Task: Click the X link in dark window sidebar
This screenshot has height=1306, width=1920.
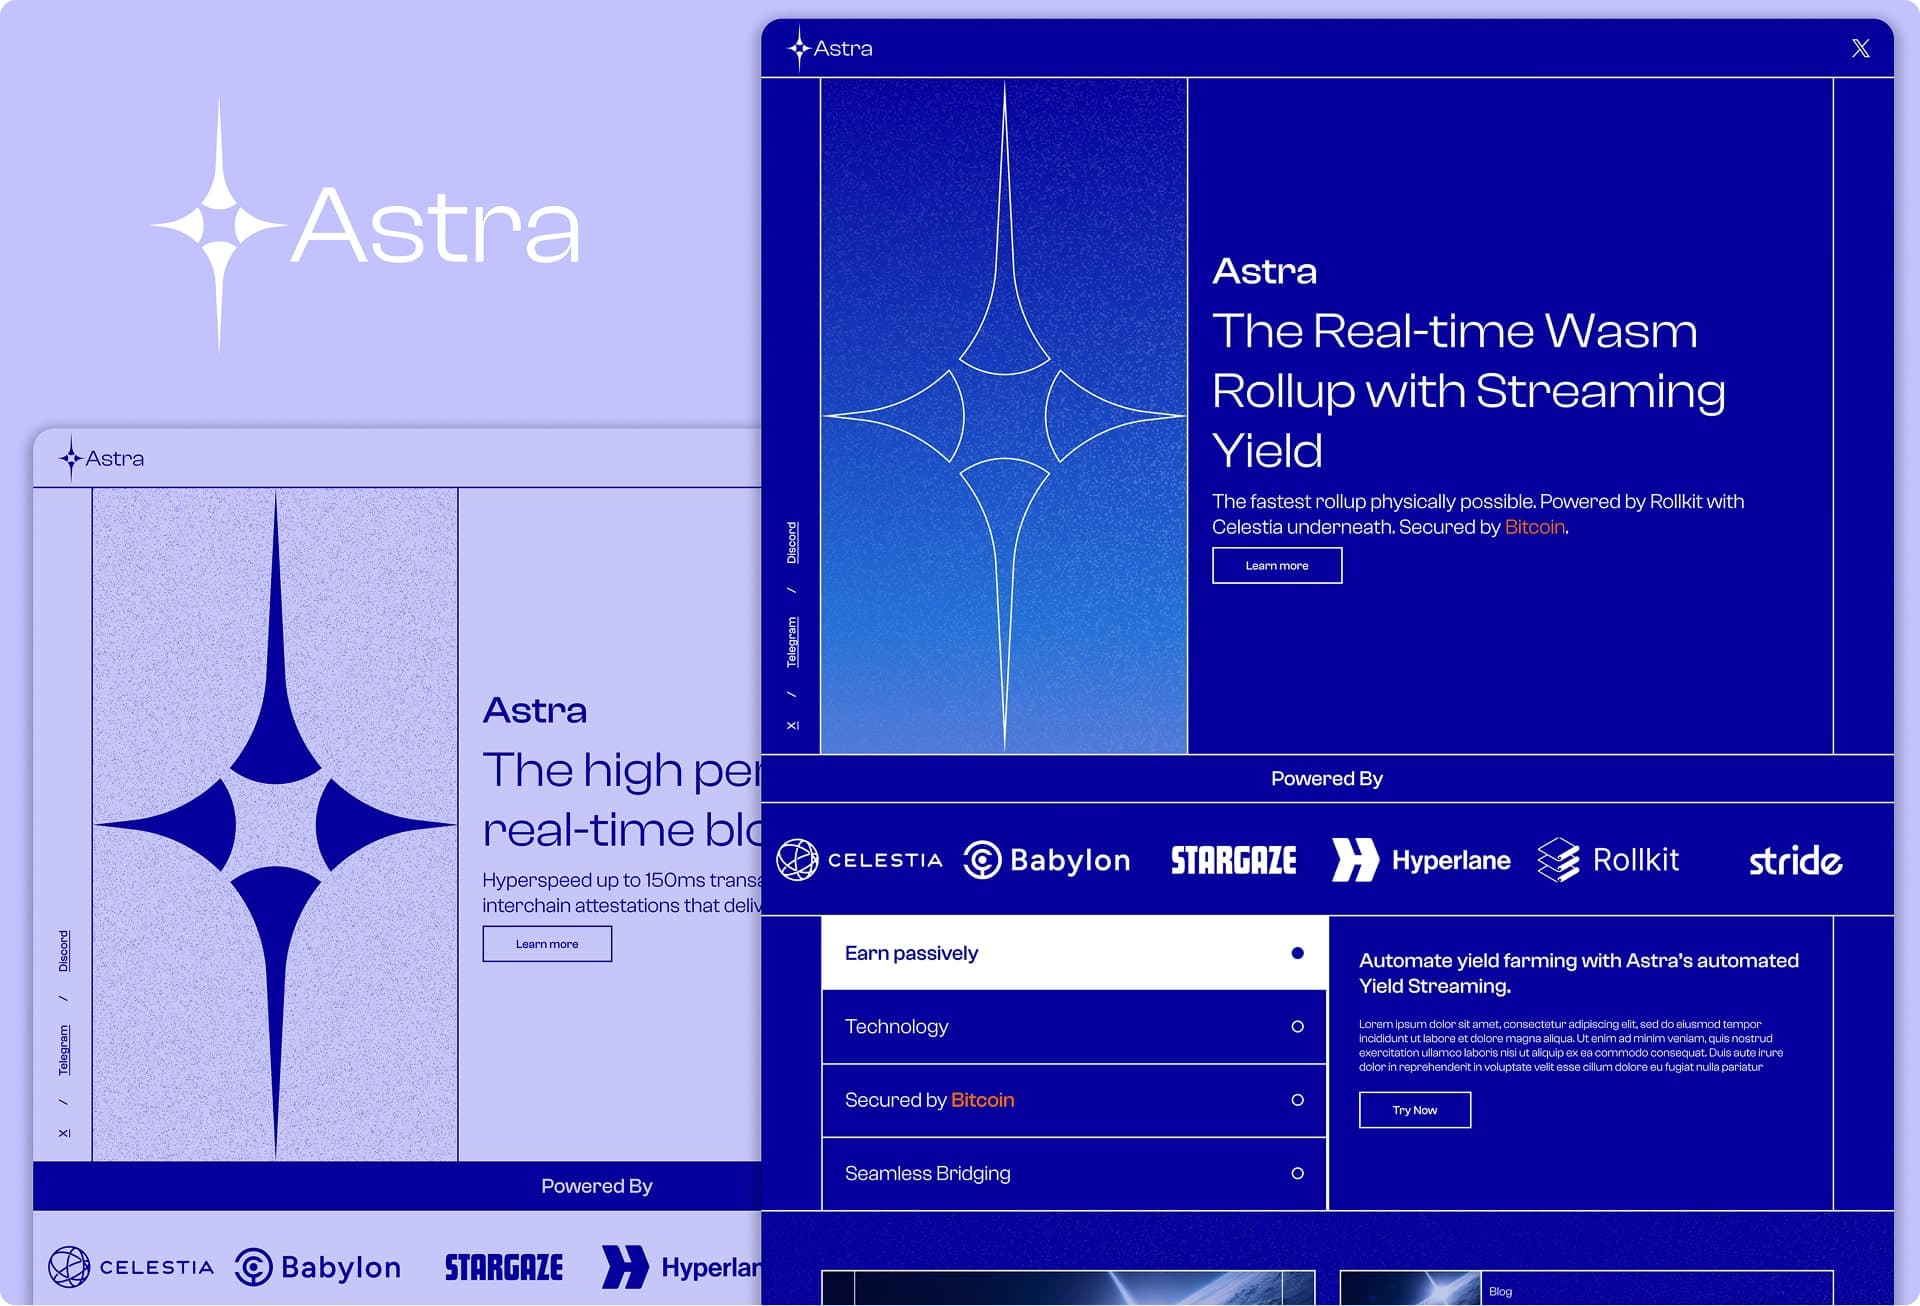Action: coord(792,725)
